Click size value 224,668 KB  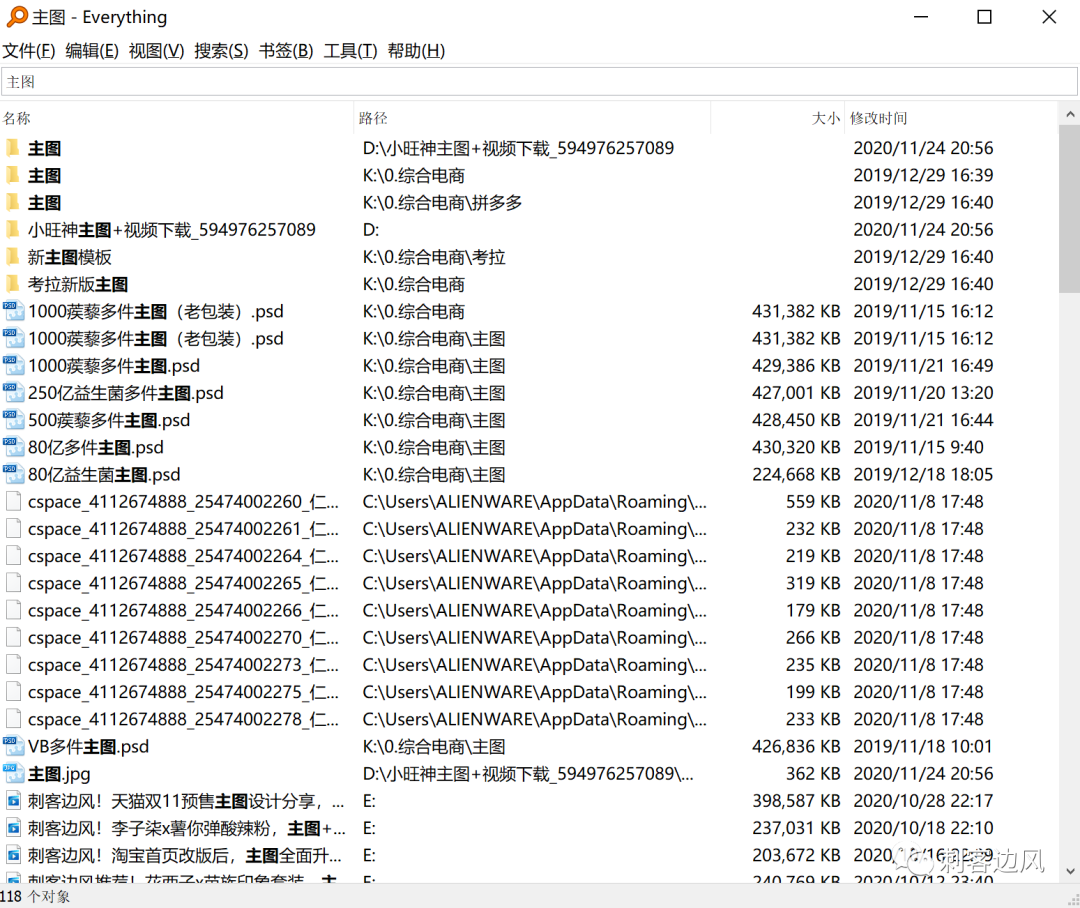(796, 475)
